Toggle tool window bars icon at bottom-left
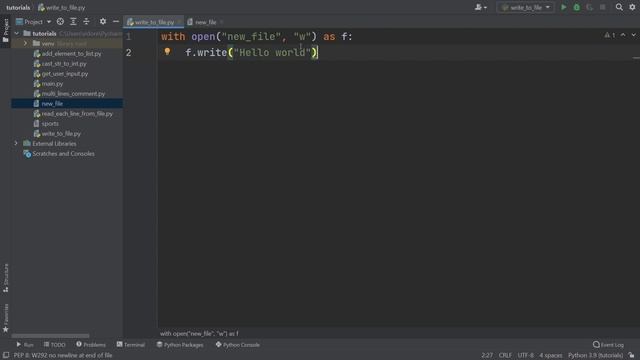The width and height of the screenshot is (640, 360). 6,356
